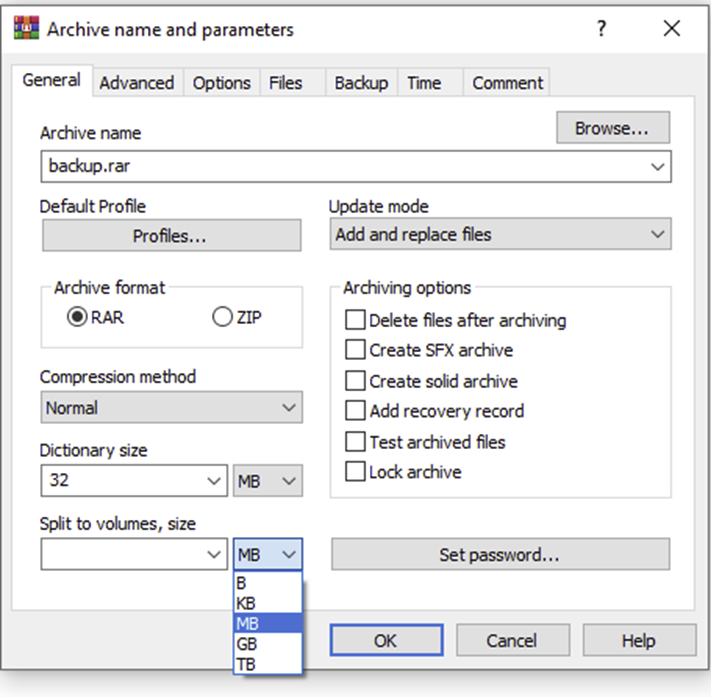This screenshot has width=711, height=697.
Task: Open the Backup tab
Action: pyautogui.click(x=361, y=83)
